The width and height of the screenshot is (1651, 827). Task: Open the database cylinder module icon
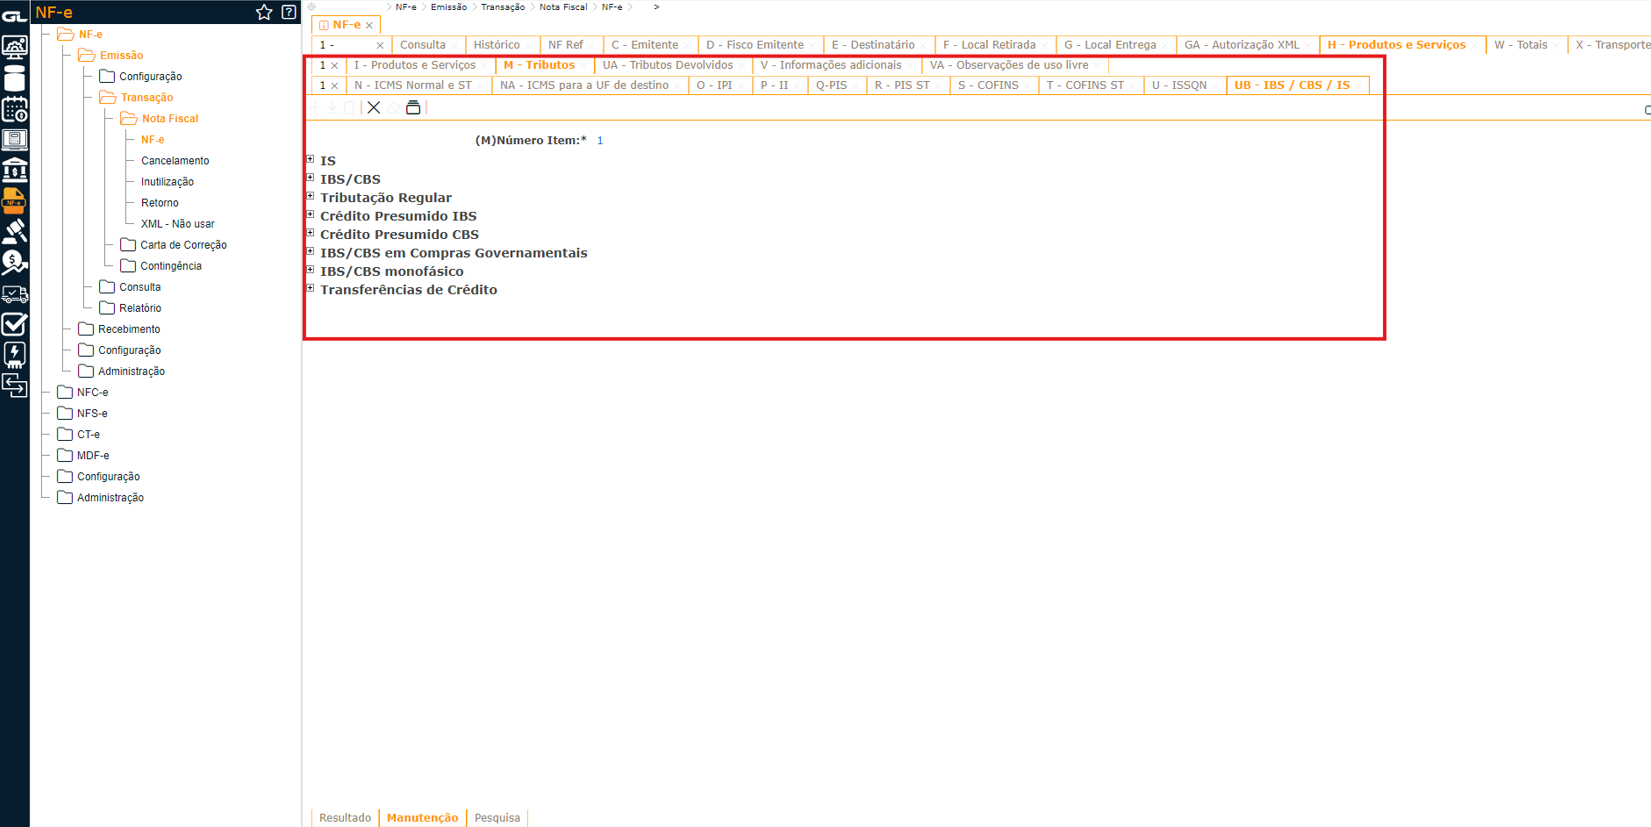click(14, 78)
